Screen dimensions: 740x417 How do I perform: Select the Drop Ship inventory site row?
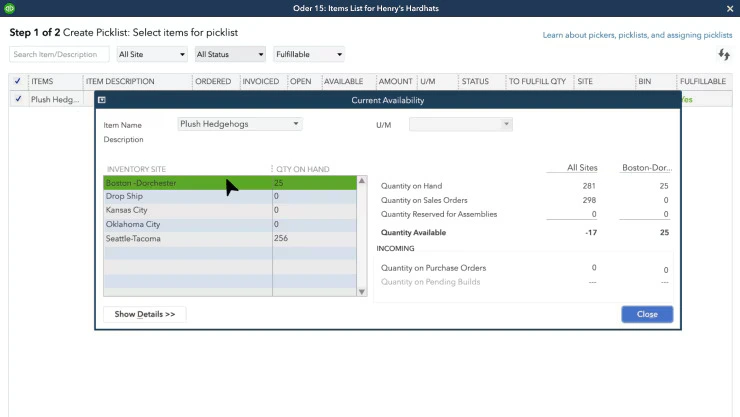pos(230,196)
